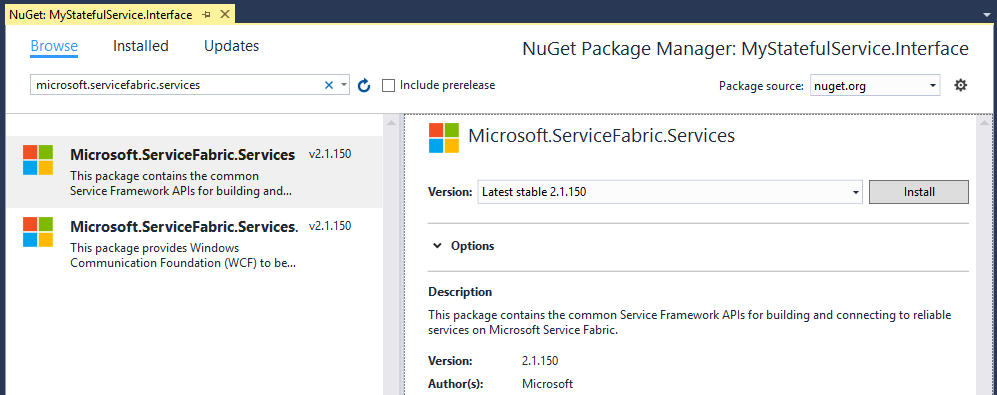This screenshot has height=395, width=997.
Task: Open NuGet settings gear icon
Action: click(961, 85)
